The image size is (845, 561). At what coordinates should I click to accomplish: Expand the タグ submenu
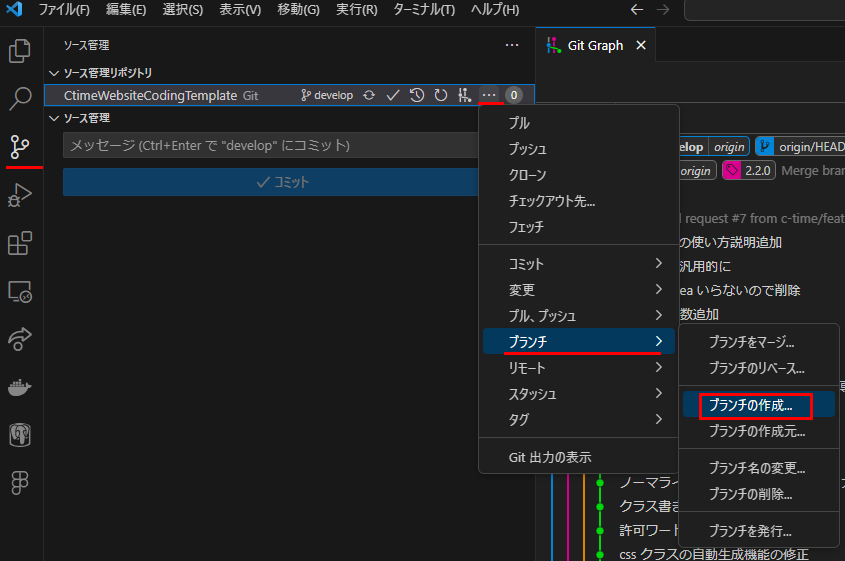click(578, 419)
